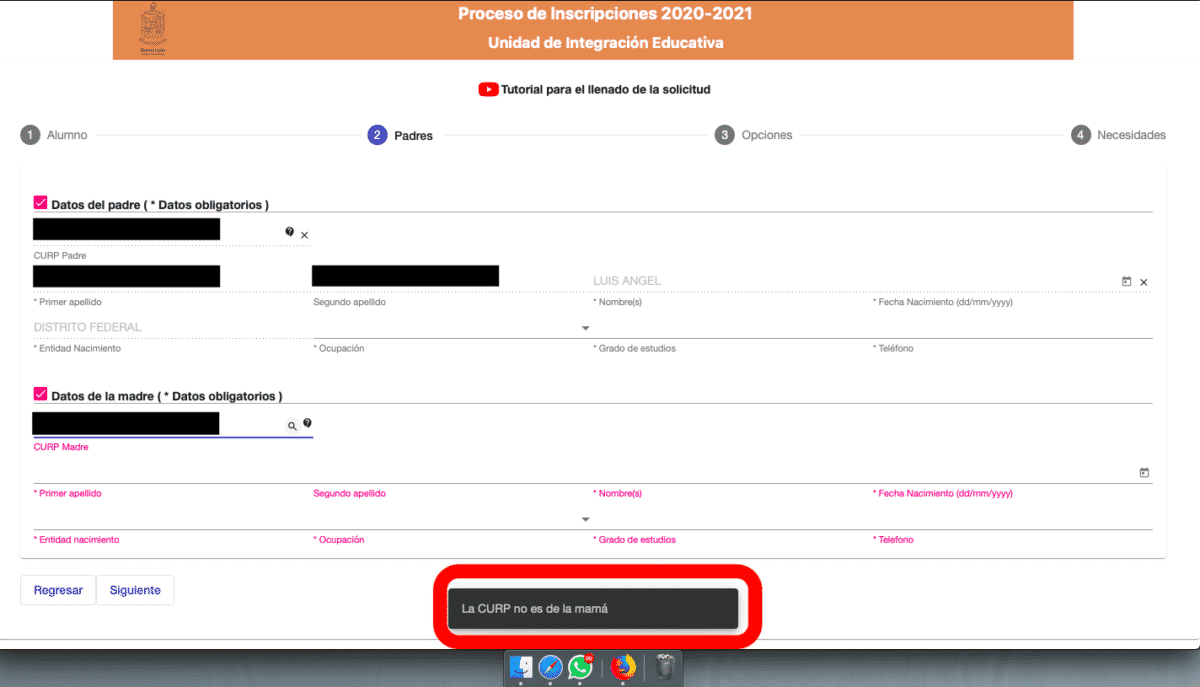Click the Siguiente button
Screen dimensions: 1200x687
135,590
